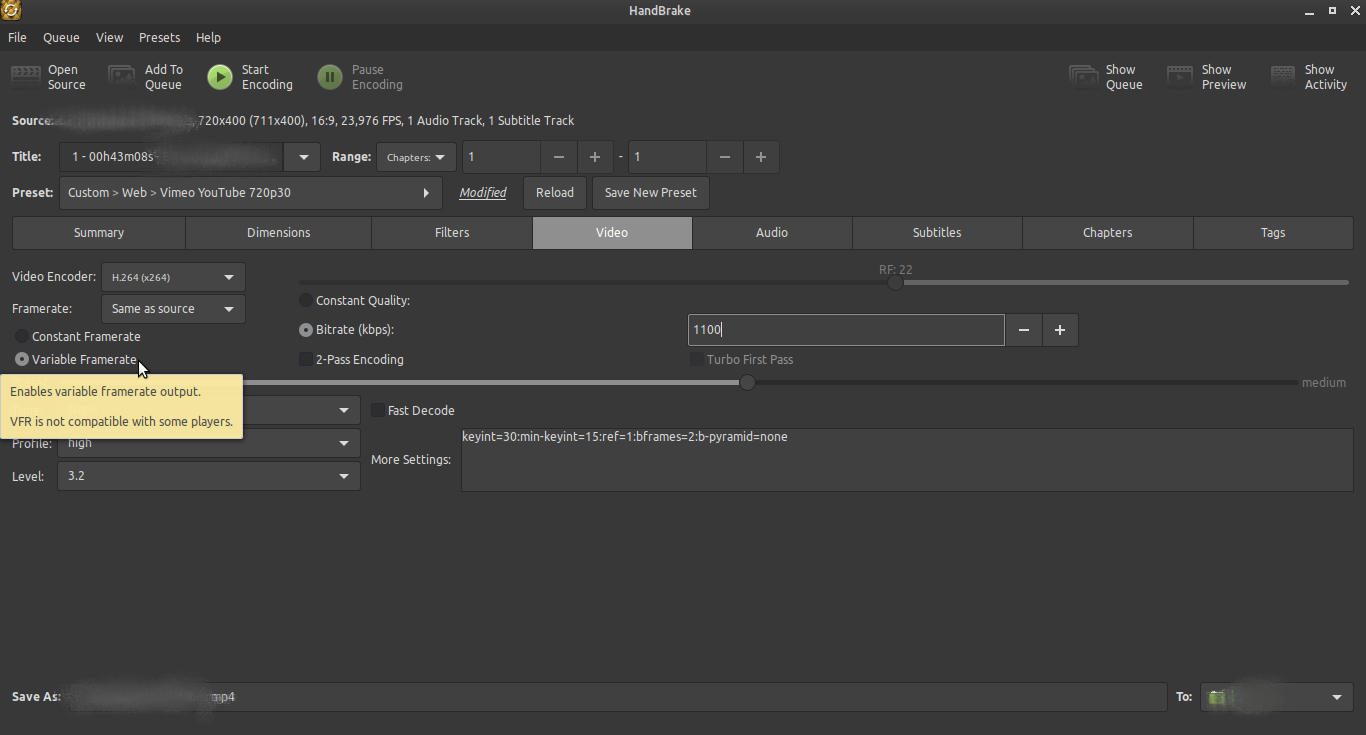
Task: Click the Open Source film icon
Action: (26, 77)
